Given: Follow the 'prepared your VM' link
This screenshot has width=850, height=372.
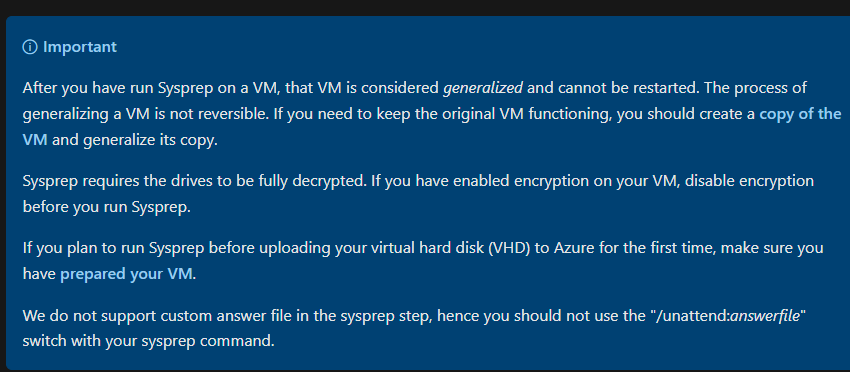Looking at the screenshot, I should pos(126,274).
